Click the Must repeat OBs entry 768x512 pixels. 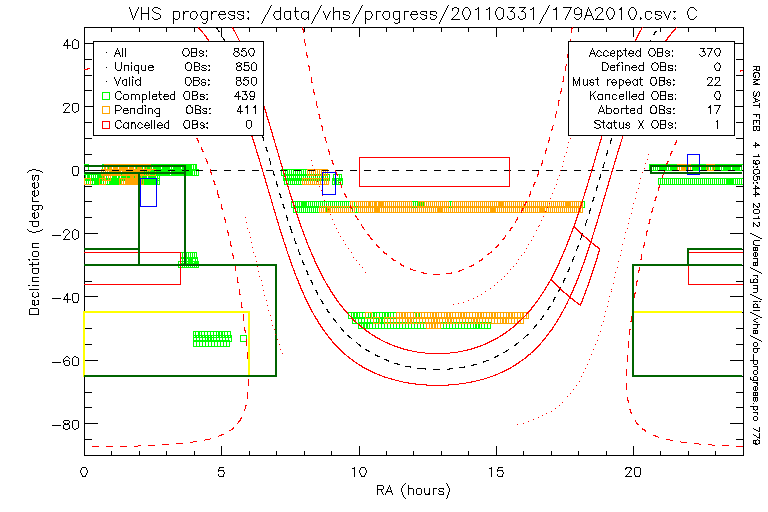(x=622, y=81)
